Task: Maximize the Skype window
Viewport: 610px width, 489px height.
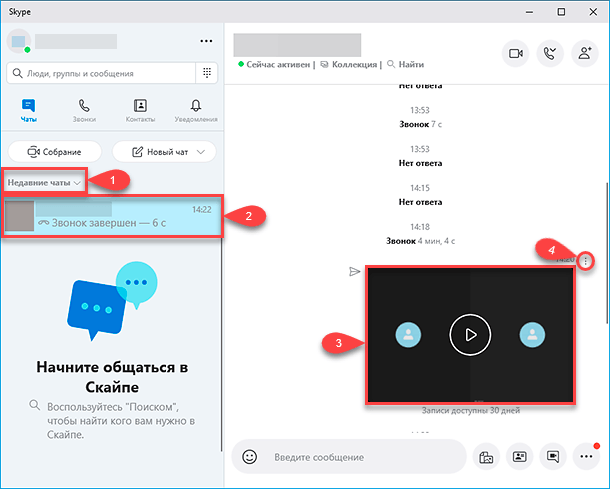Action: point(561,12)
